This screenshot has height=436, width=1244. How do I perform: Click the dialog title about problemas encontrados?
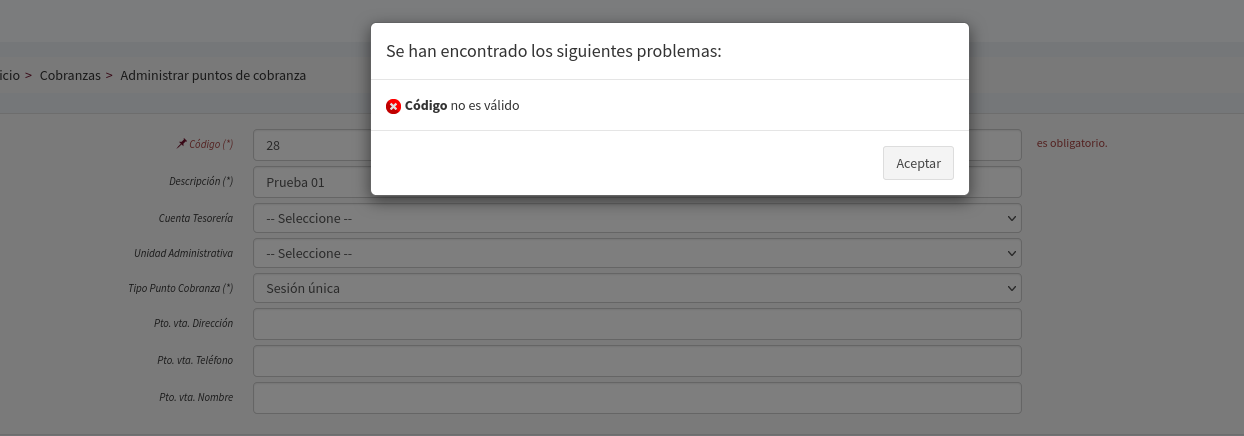[x=554, y=51]
